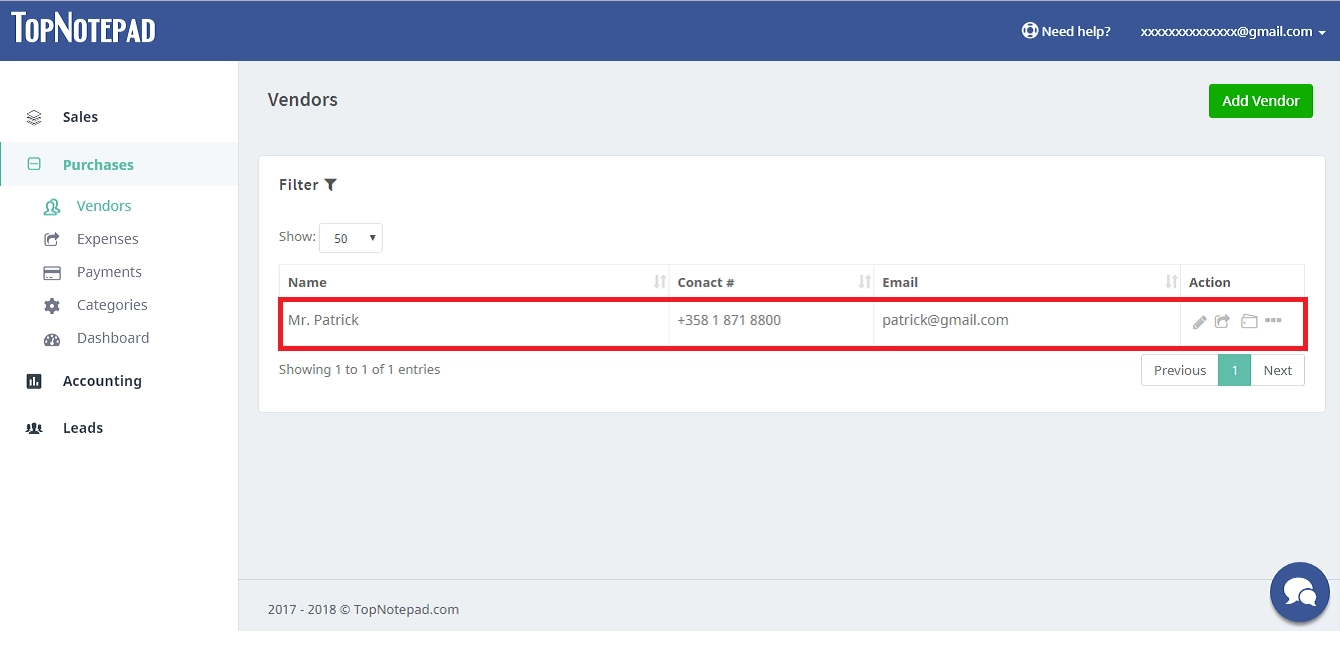Expand the Sales sidebar section
1340x660 pixels.
[80, 117]
